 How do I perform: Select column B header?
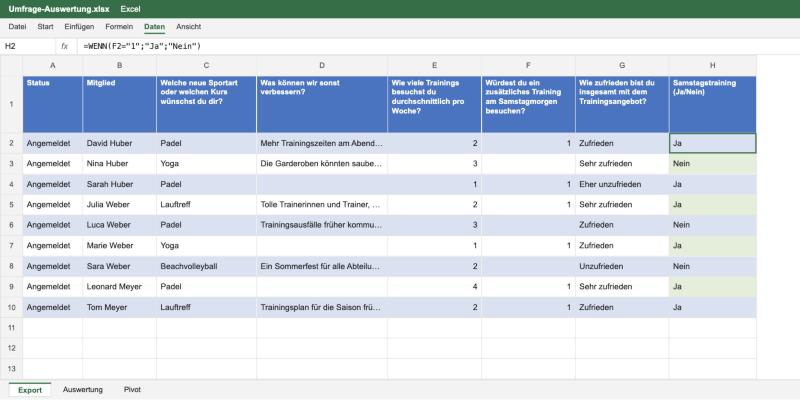(x=119, y=65)
